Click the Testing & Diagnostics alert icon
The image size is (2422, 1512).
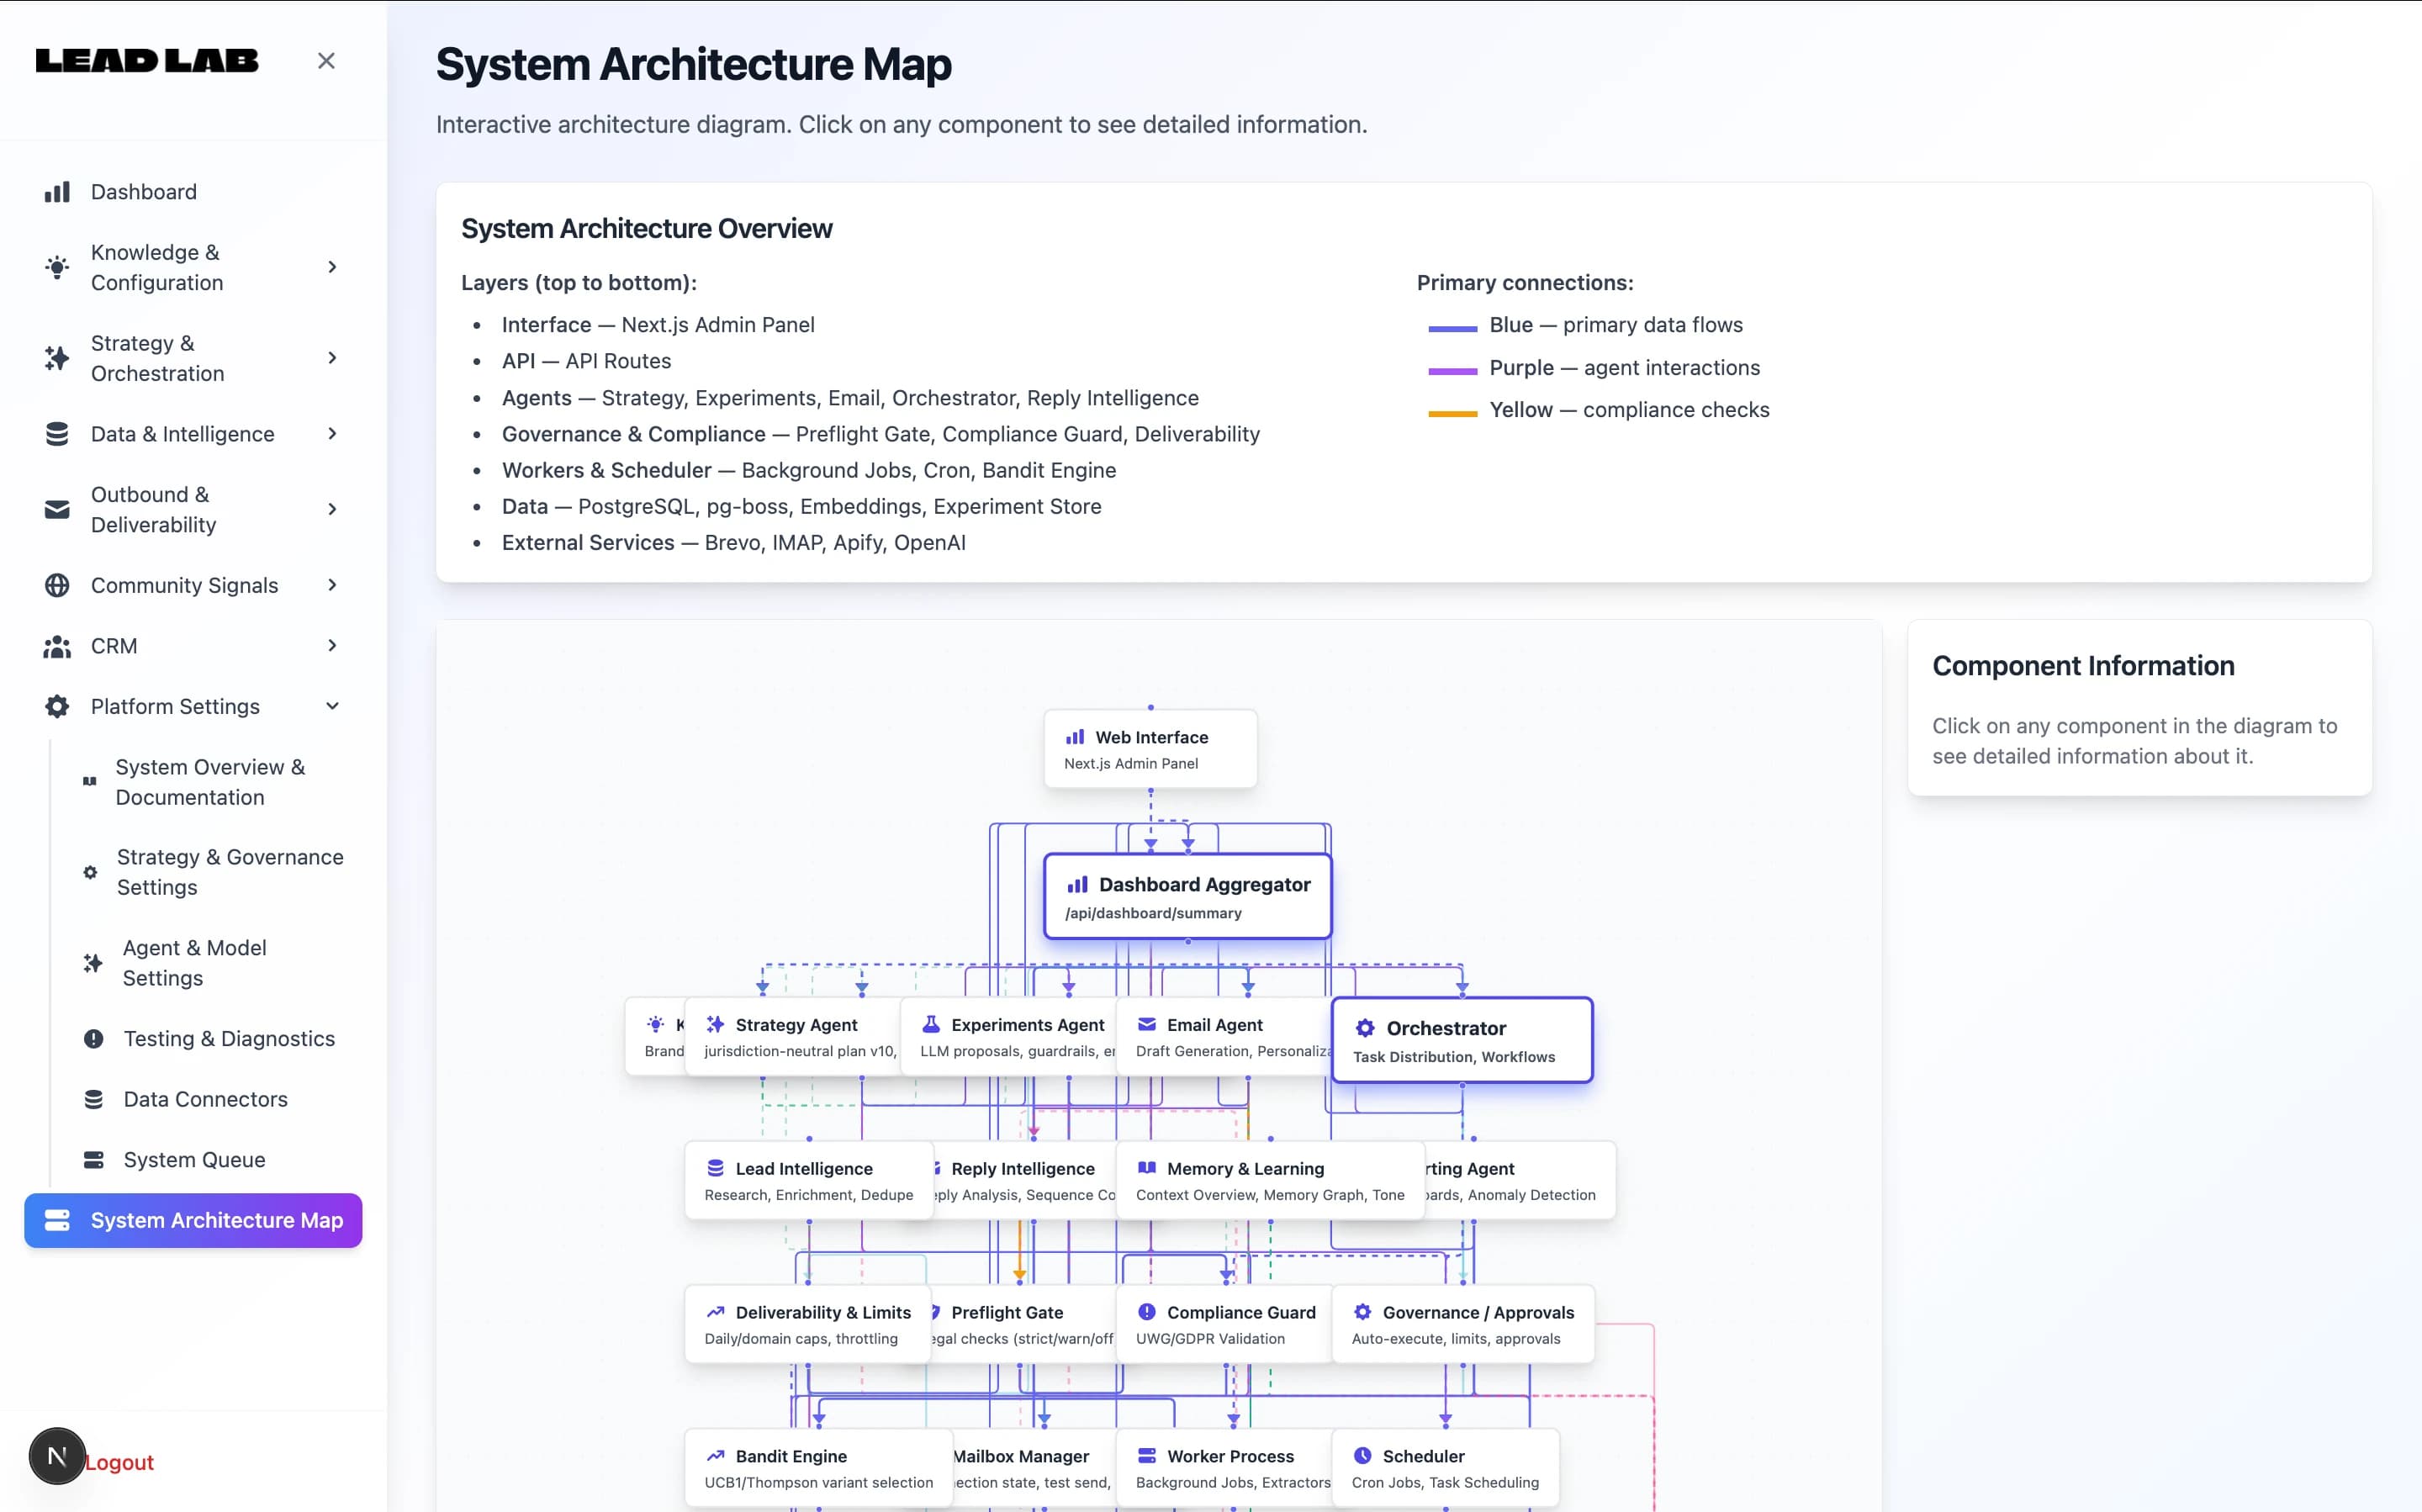(x=93, y=1039)
